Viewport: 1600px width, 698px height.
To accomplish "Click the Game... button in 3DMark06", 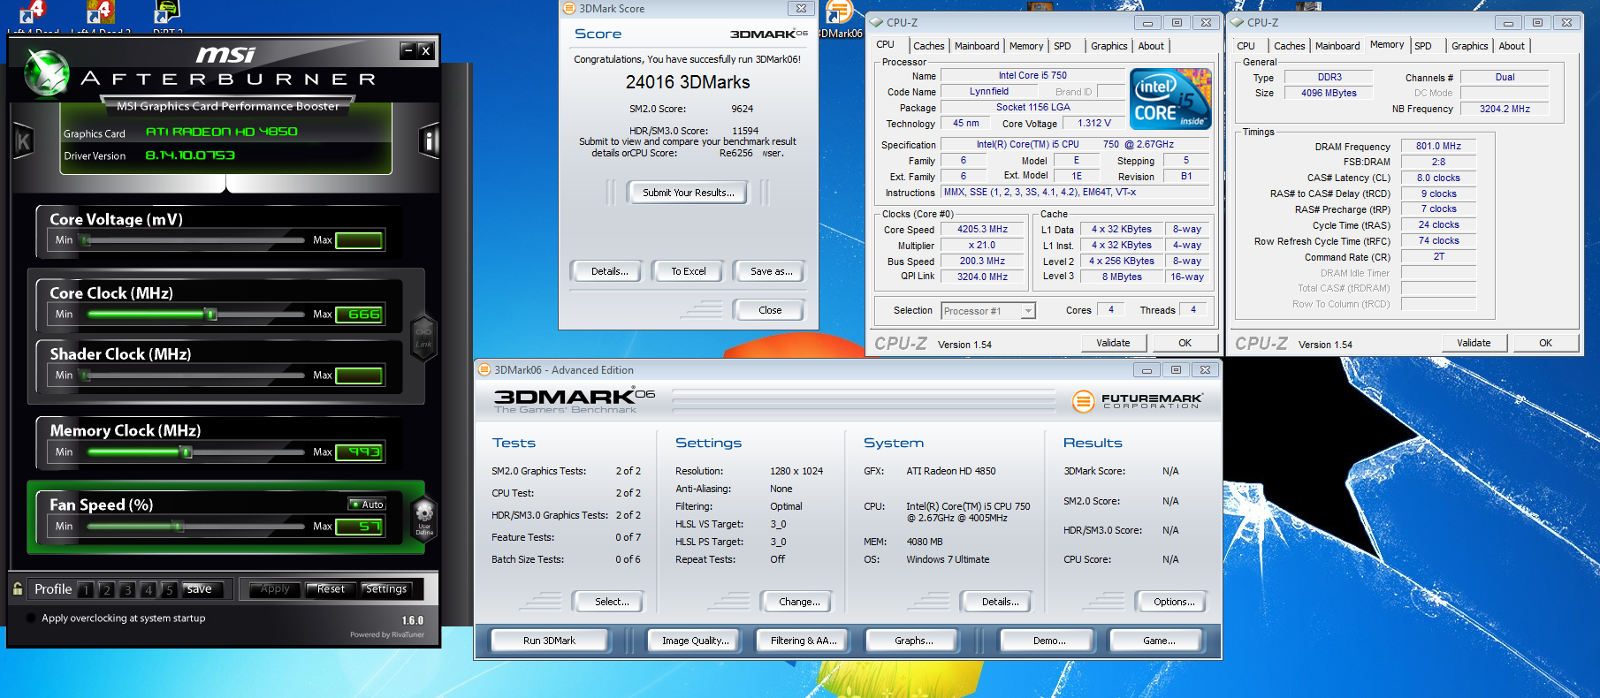I will [x=1159, y=640].
